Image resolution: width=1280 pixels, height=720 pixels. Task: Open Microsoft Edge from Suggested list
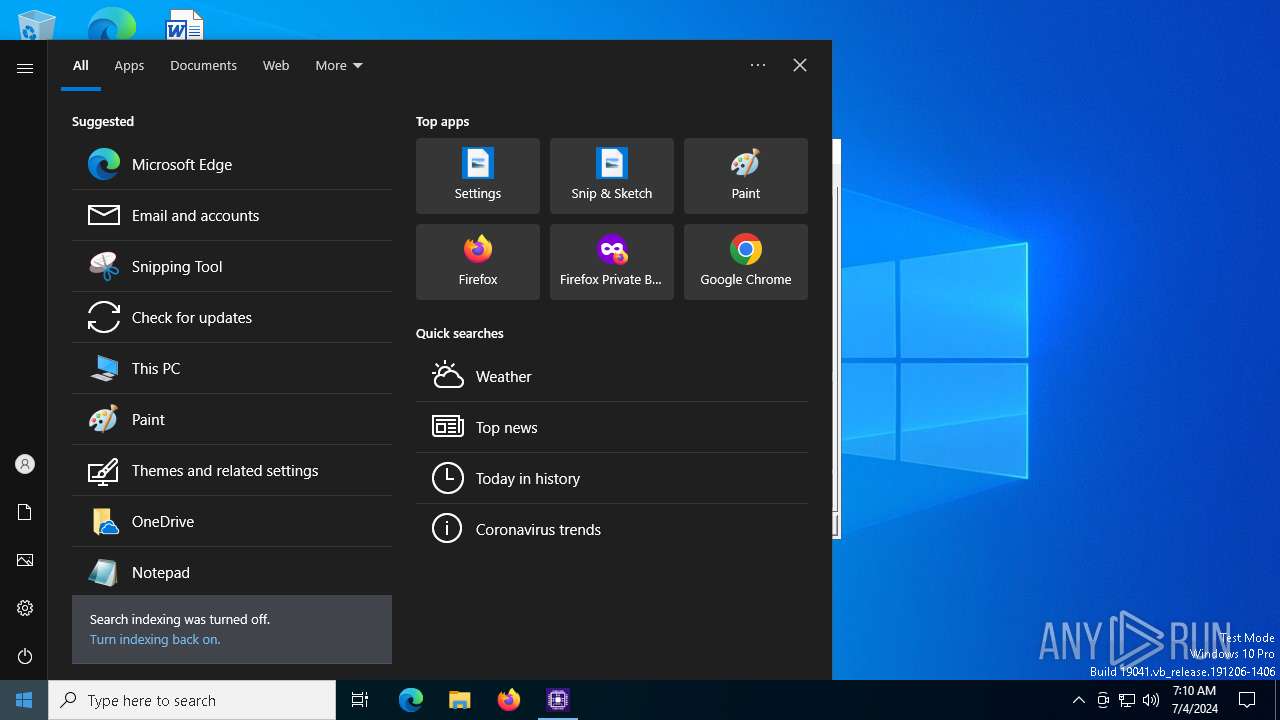[232, 164]
